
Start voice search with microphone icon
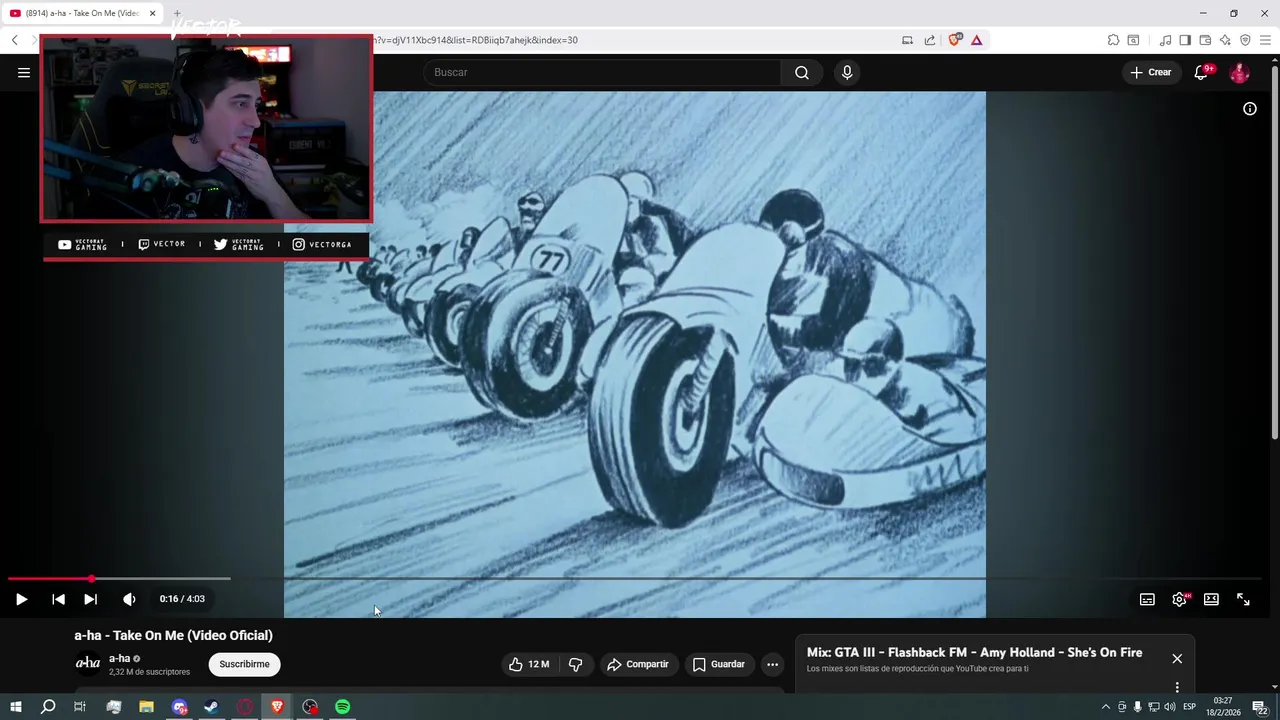point(847,72)
